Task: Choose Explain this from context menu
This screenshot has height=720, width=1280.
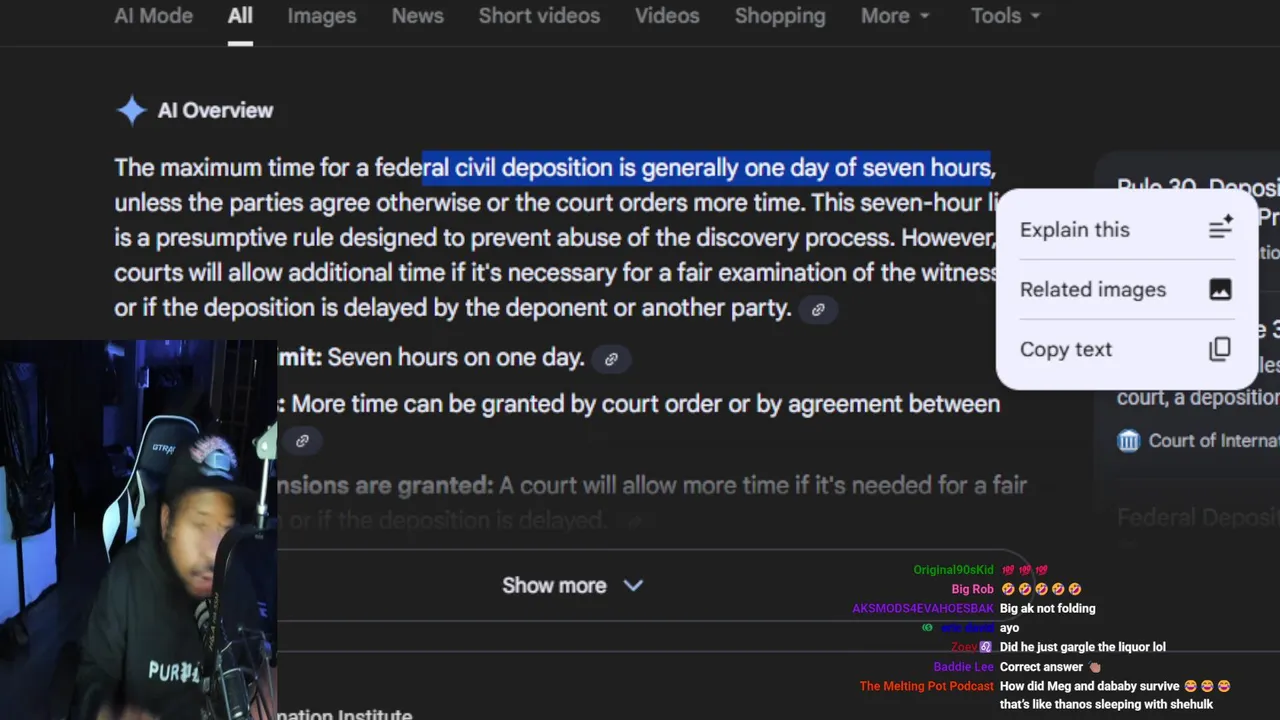Action: (1126, 229)
